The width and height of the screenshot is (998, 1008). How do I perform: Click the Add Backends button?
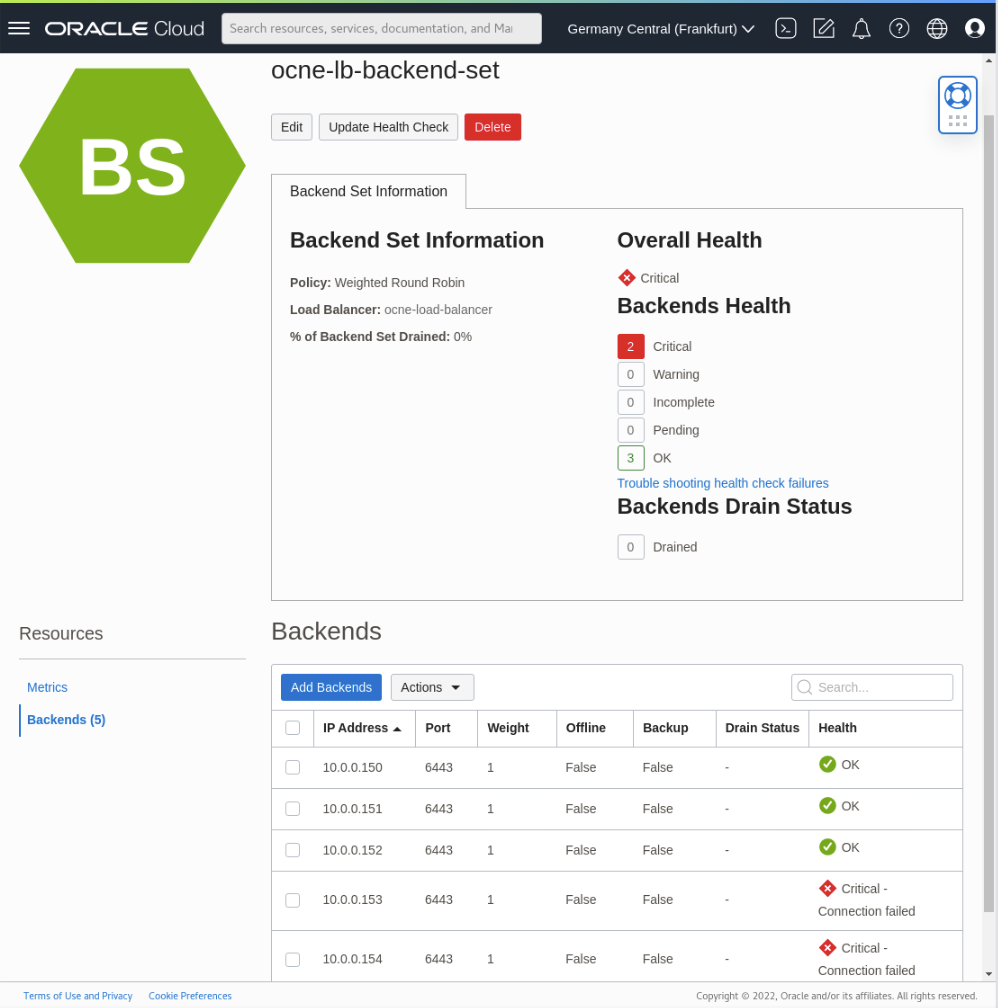[331, 687]
